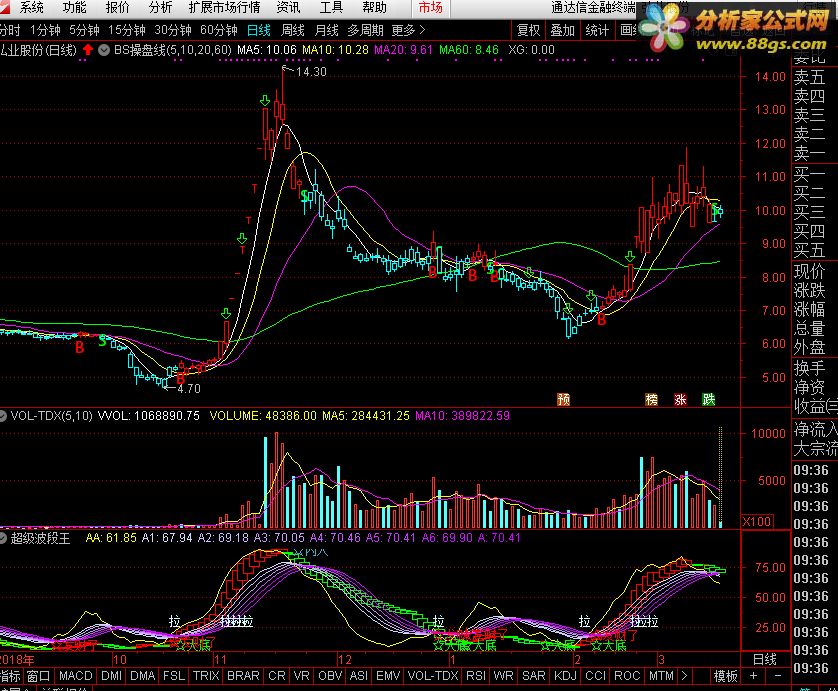This screenshot has height=691, width=838.
Task: Select the EMV indicator tab
Action: 388,676
